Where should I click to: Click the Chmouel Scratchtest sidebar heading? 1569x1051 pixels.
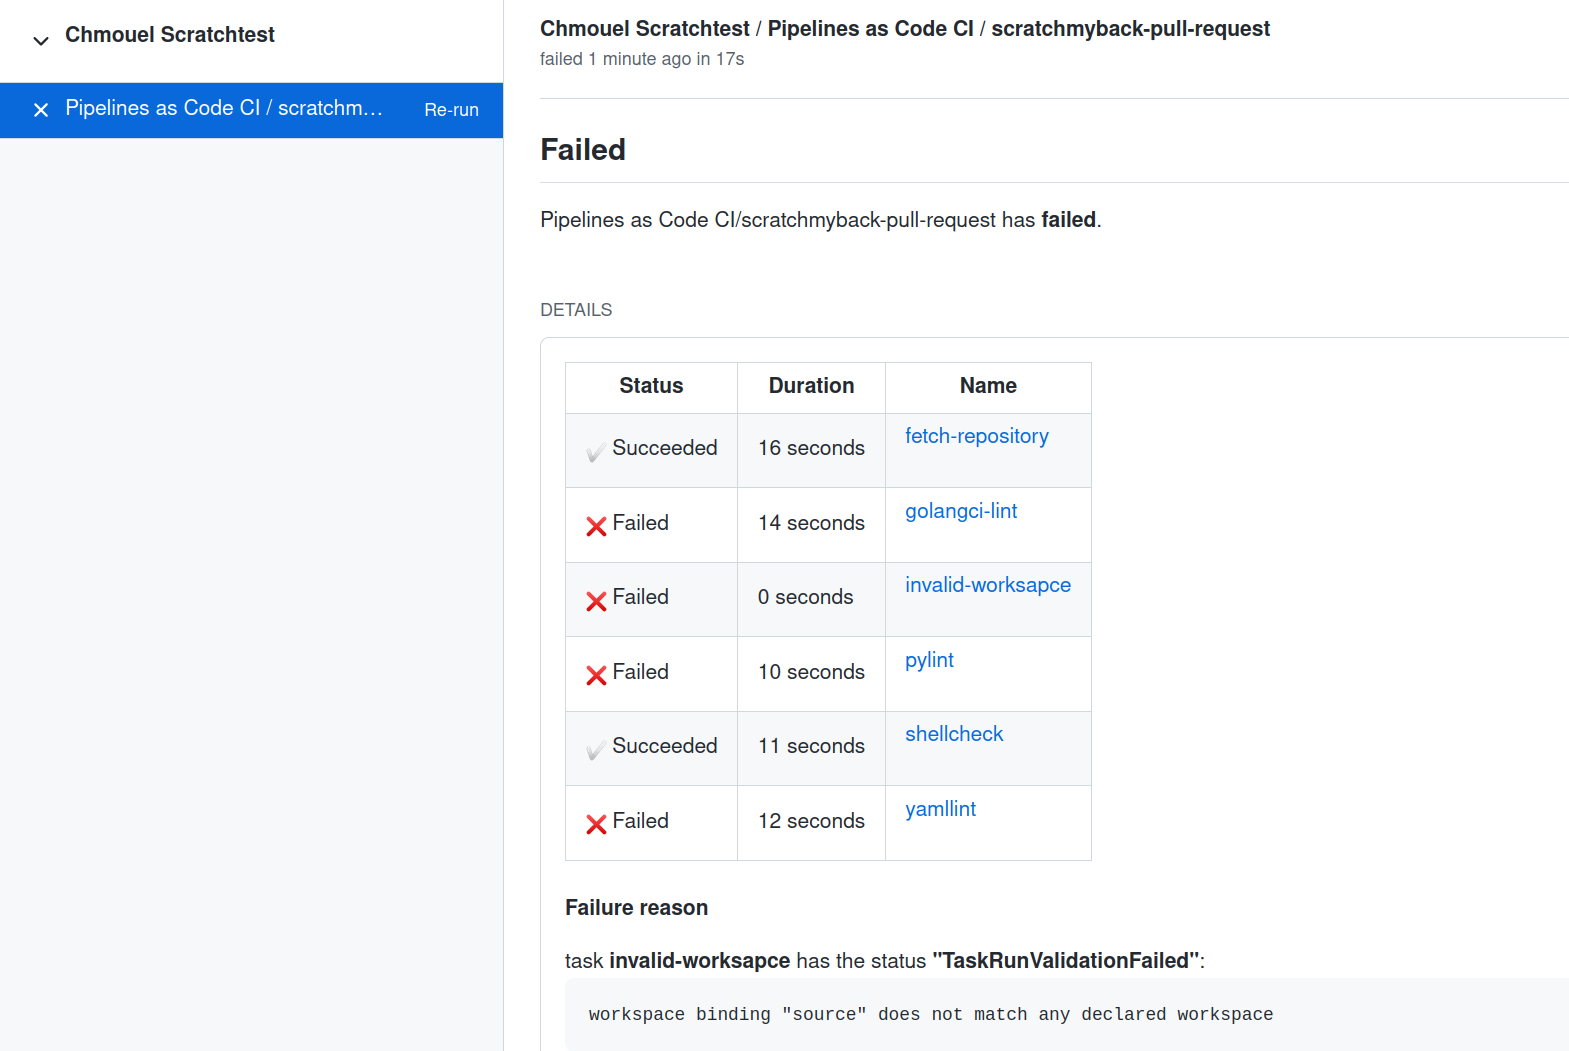tap(169, 35)
